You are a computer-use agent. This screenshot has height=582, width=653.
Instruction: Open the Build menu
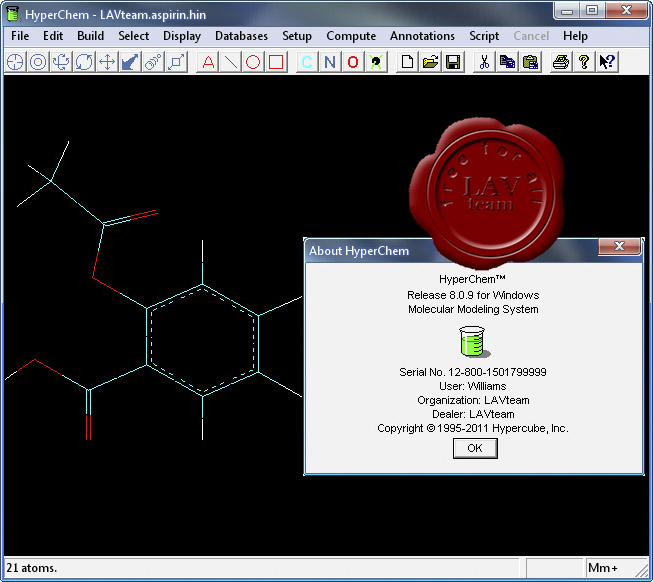pyautogui.click(x=90, y=36)
